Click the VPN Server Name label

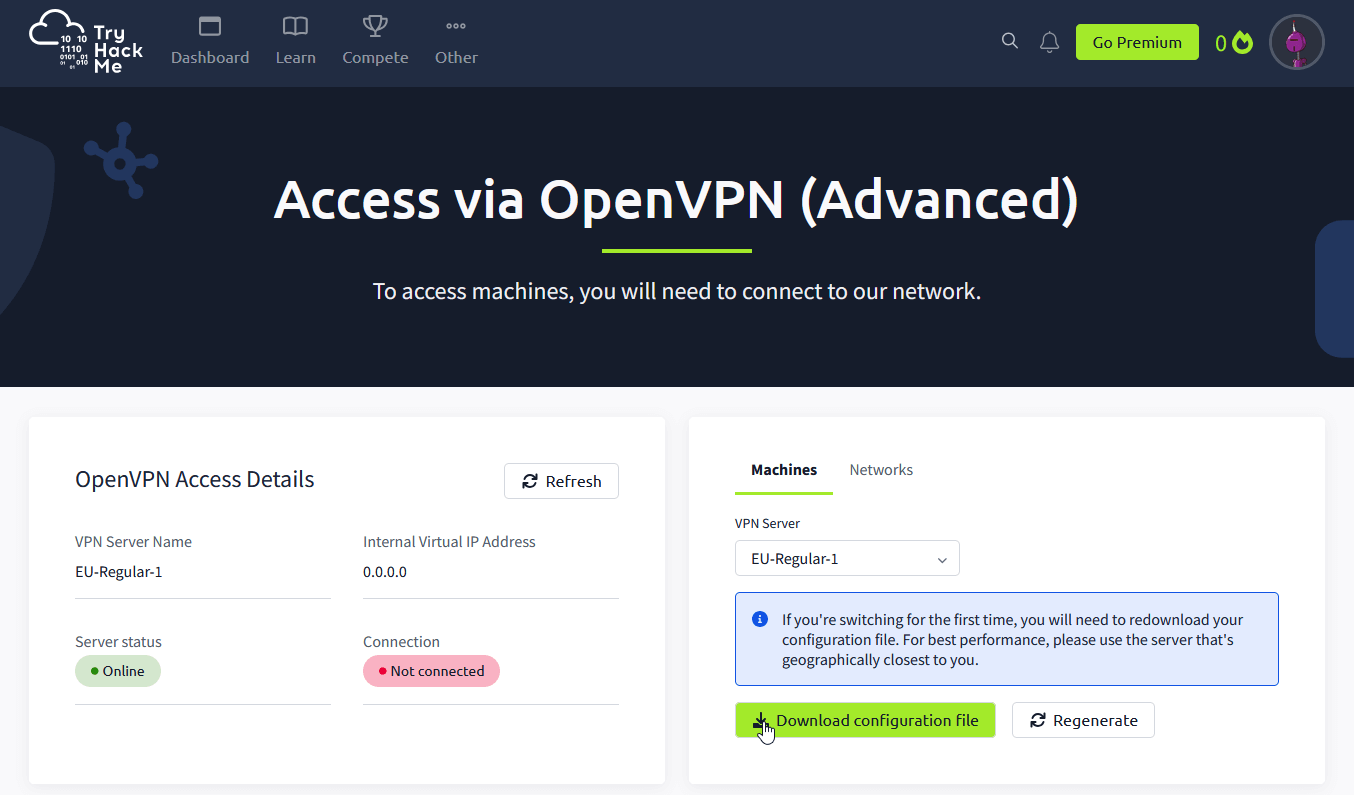coord(133,542)
